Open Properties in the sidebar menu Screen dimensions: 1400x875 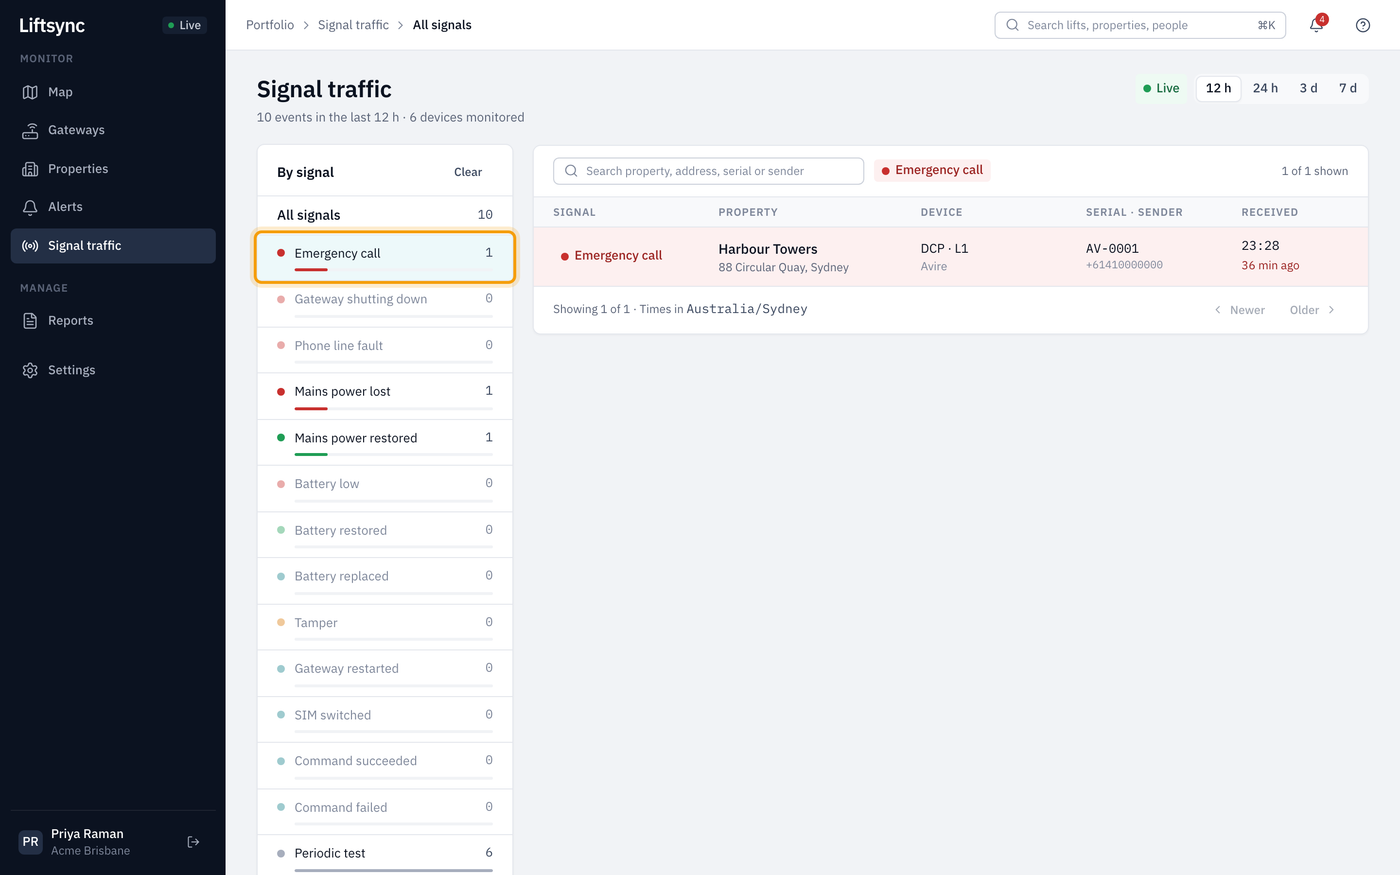click(113, 169)
